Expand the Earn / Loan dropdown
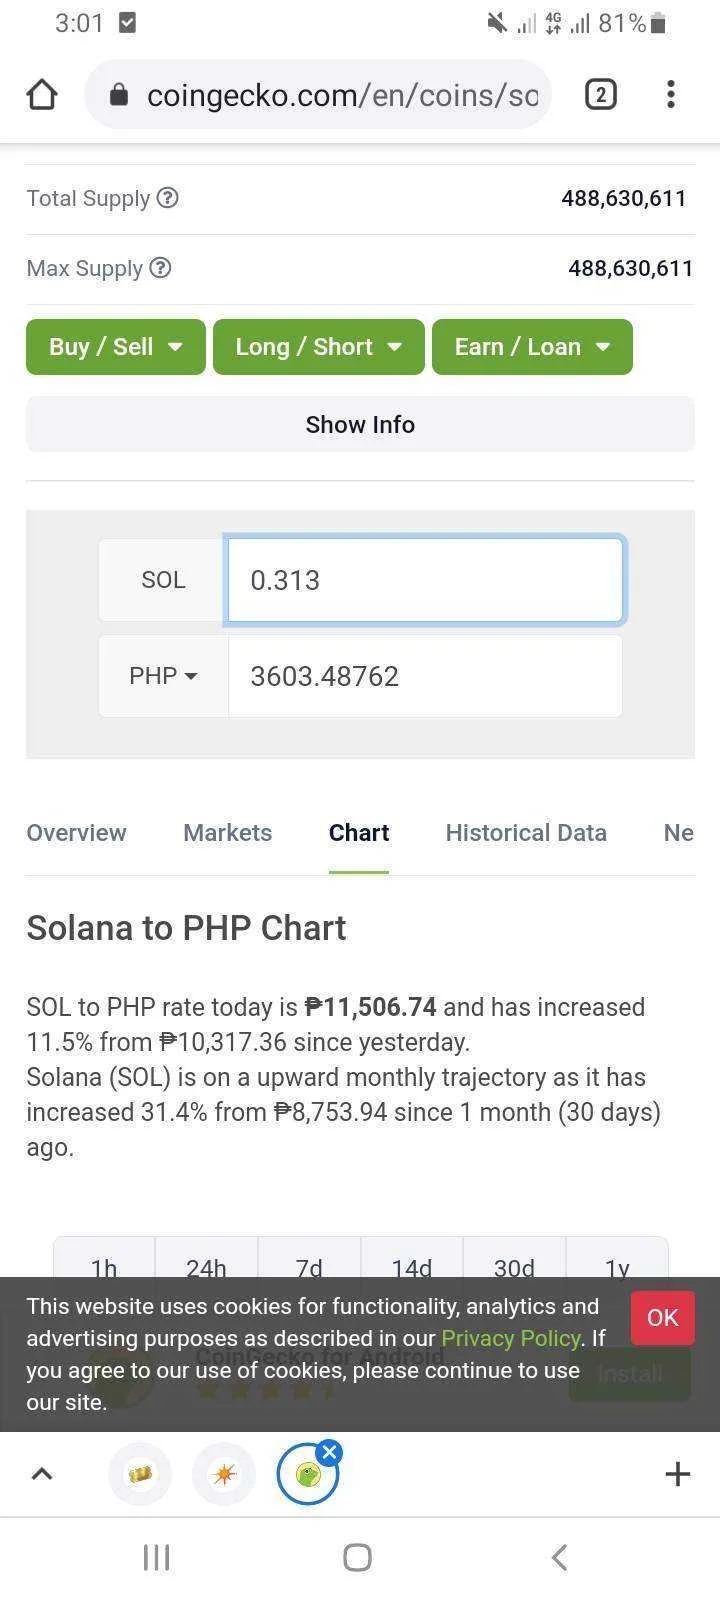 [532, 347]
